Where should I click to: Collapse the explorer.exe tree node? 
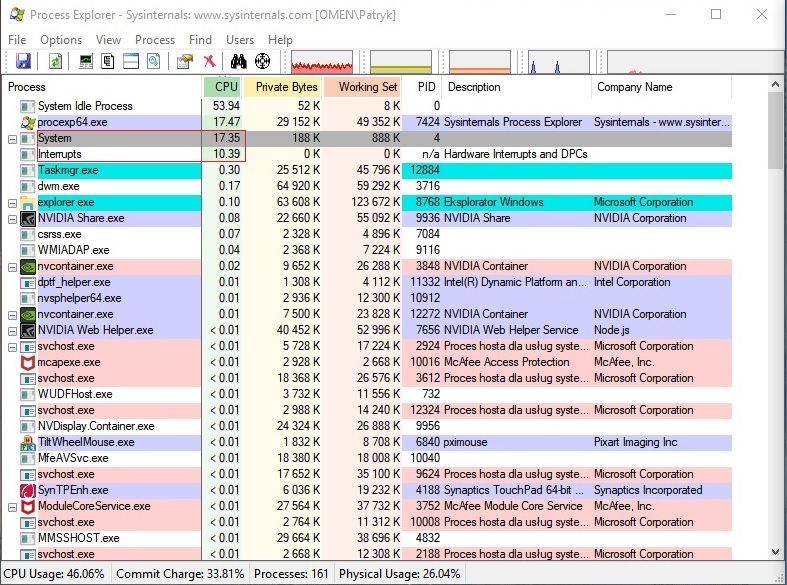click(x=12, y=203)
